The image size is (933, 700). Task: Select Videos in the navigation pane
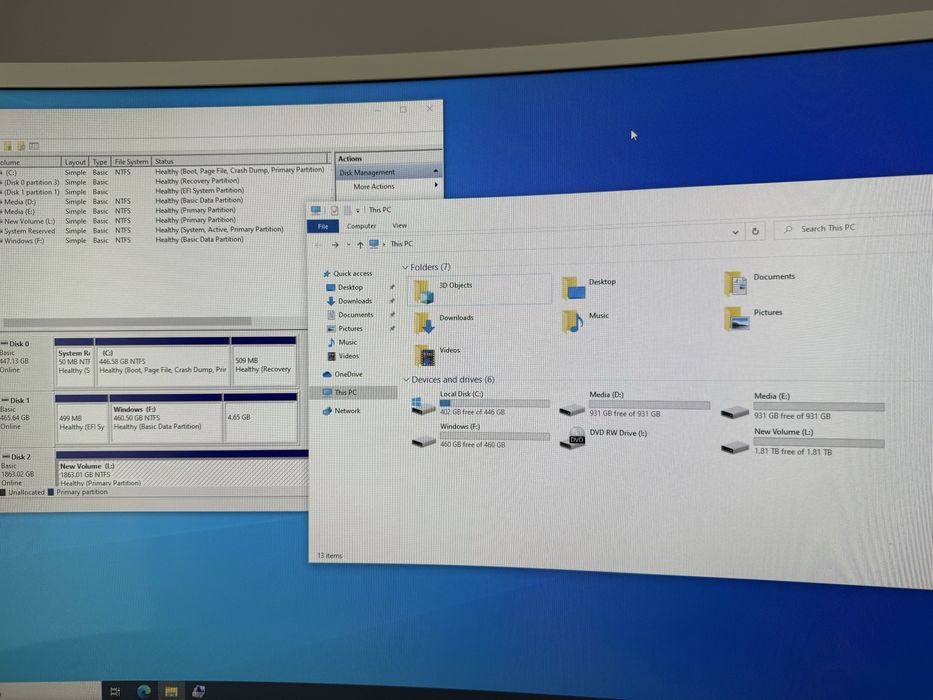pyautogui.click(x=343, y=355)
